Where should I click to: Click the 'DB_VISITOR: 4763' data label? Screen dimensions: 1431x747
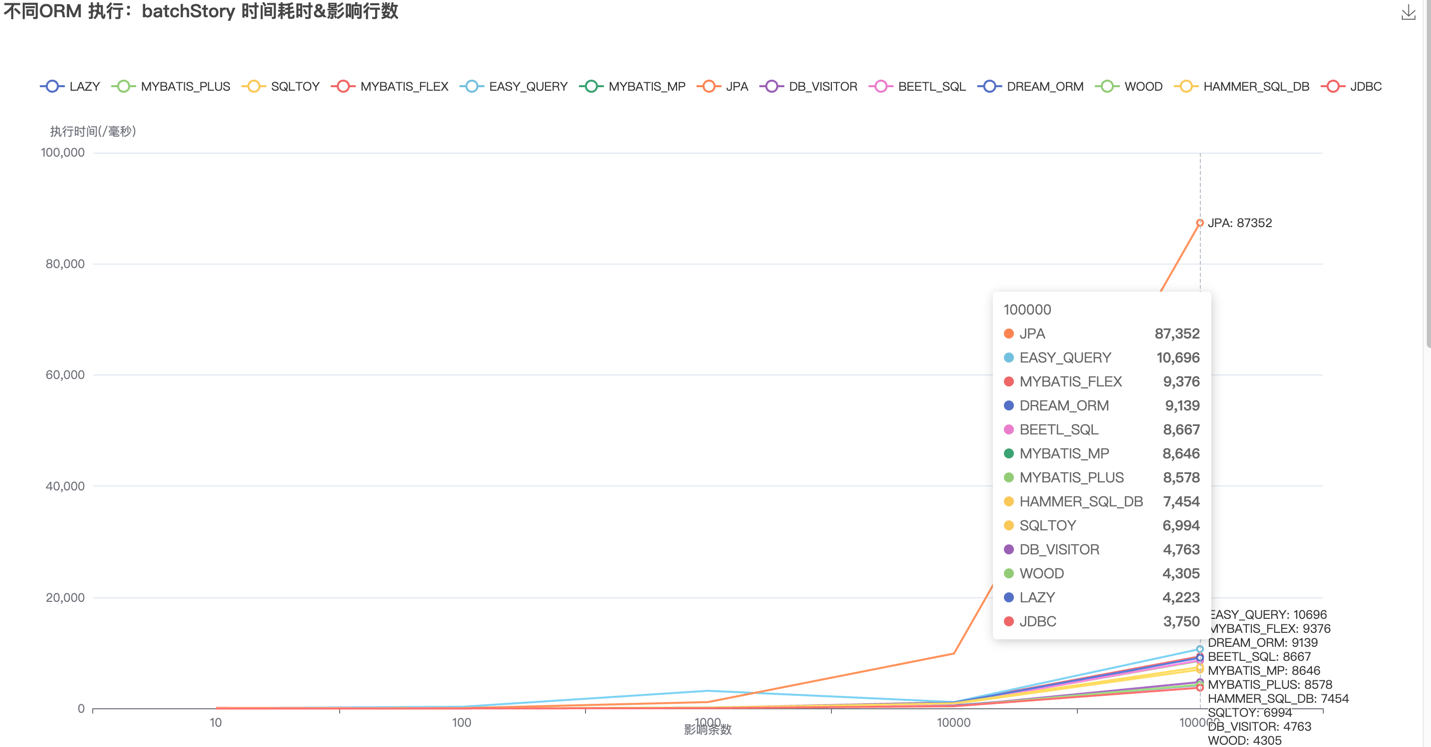1260,727
